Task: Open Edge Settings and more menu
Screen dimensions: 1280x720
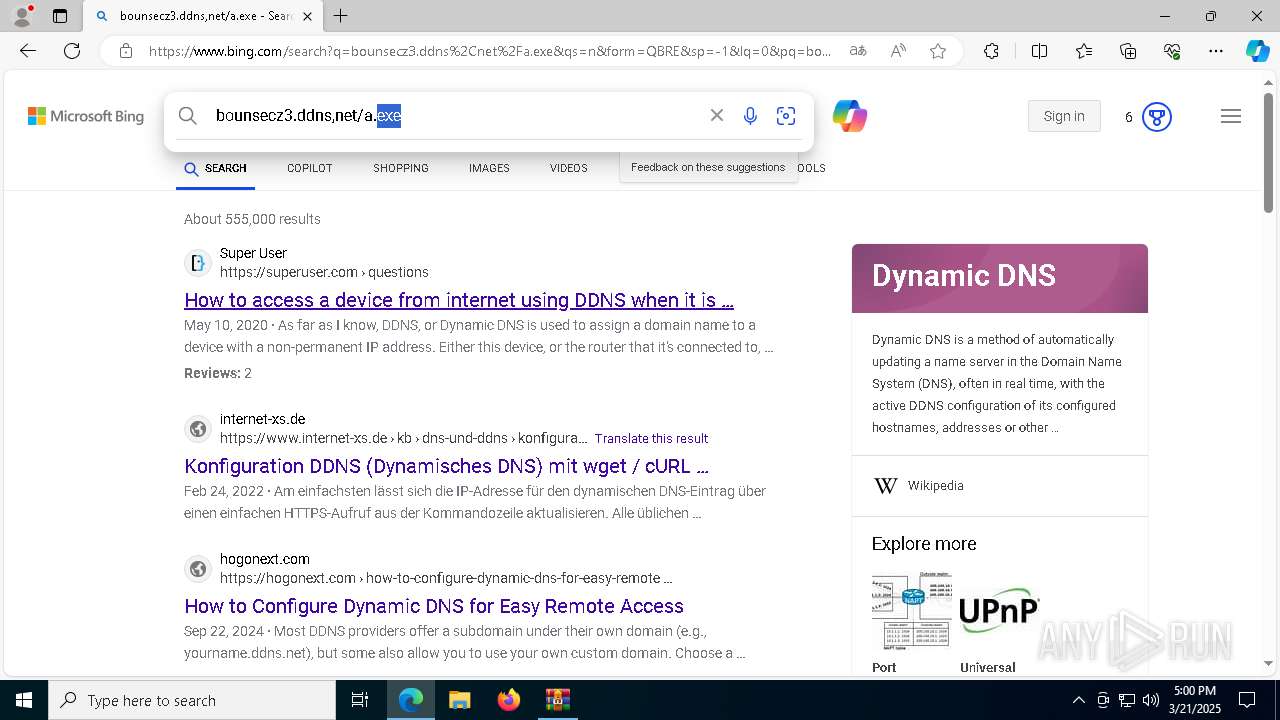Action: [x=1216, y=51]
